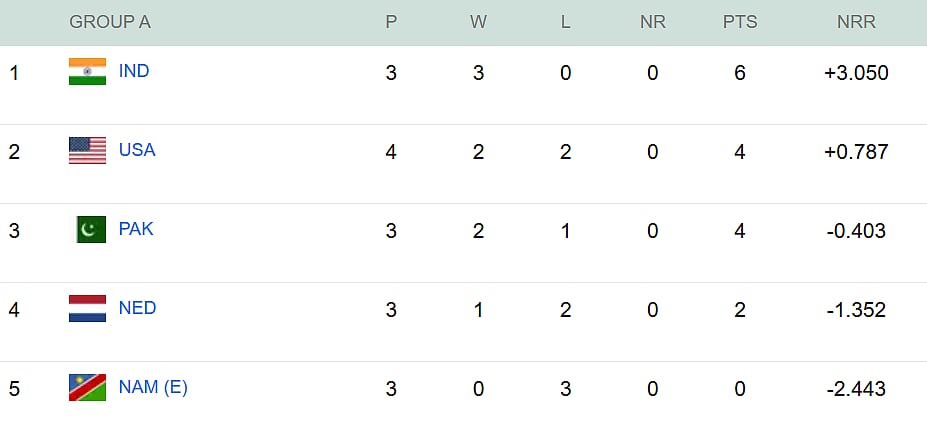Click the NRR column header
Screen dimensions: 927x432
[857, 22]
